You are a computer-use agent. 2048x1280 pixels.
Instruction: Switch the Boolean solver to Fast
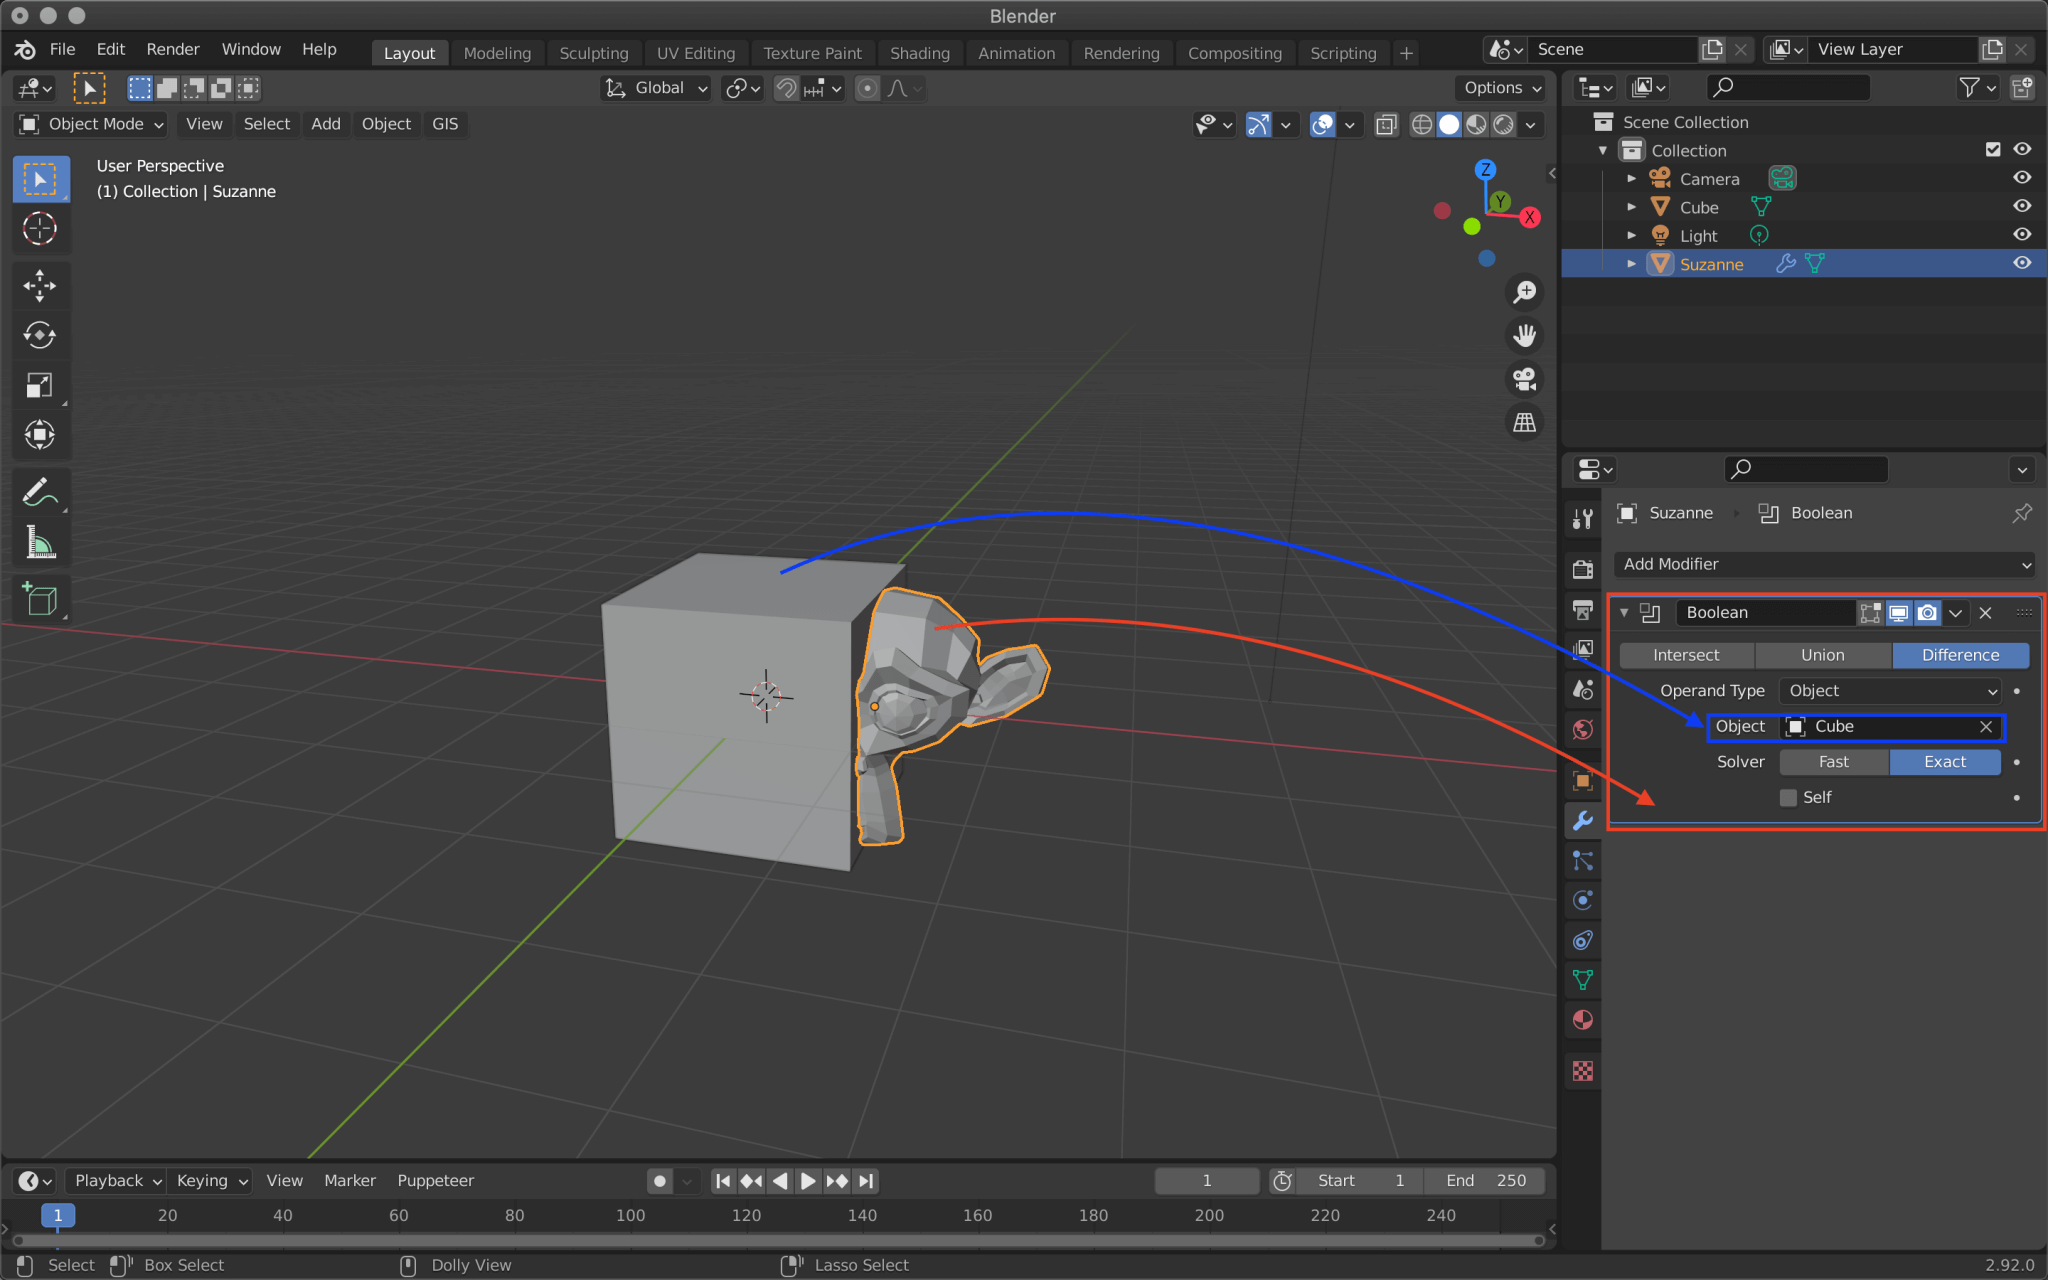coord(1832,761)
